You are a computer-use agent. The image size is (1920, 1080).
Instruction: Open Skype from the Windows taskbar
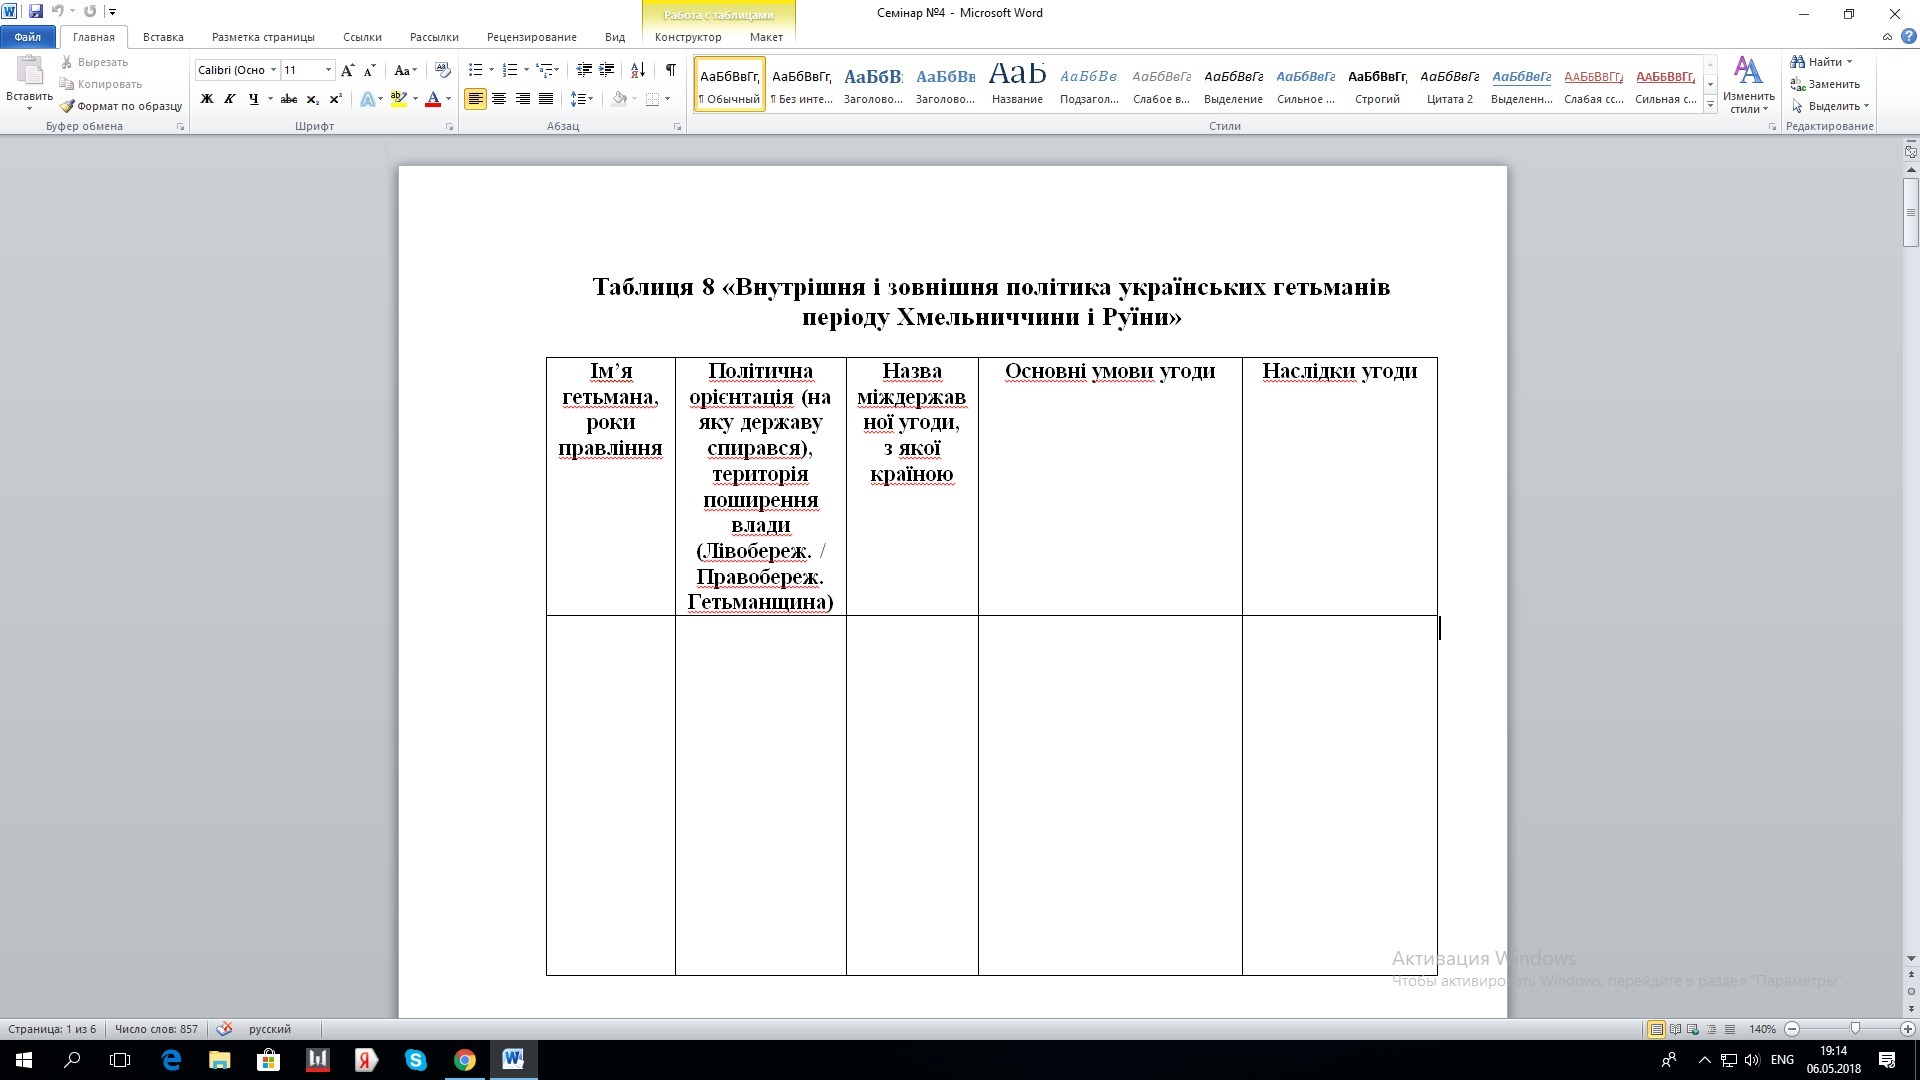(416, 1060)
